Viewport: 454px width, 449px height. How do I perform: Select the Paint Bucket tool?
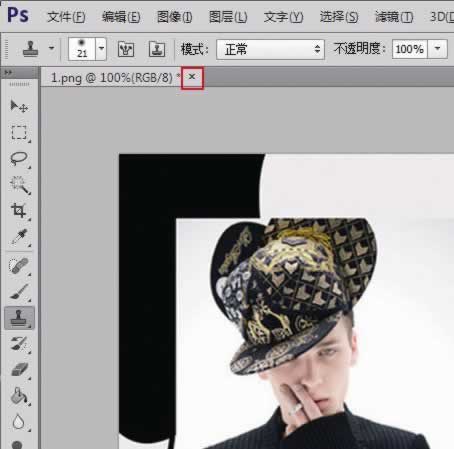tap(19, 395)
